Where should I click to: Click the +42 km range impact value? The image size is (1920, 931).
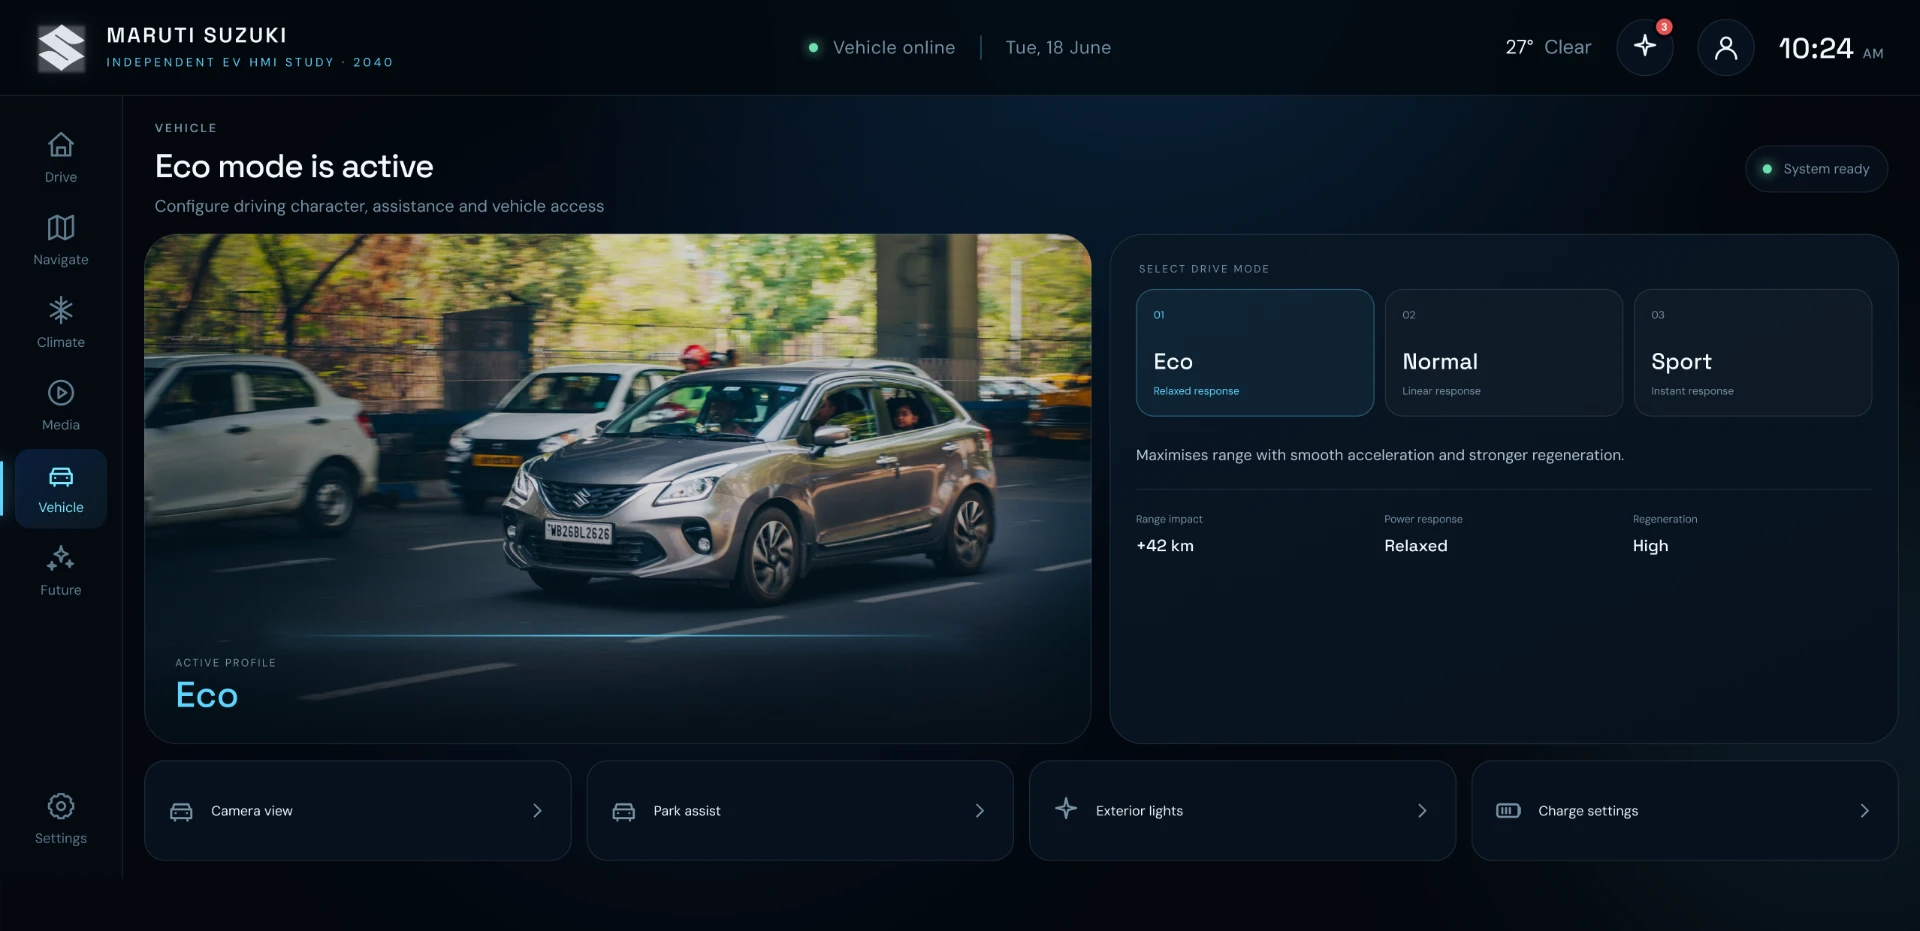[x=1165, y=546]
